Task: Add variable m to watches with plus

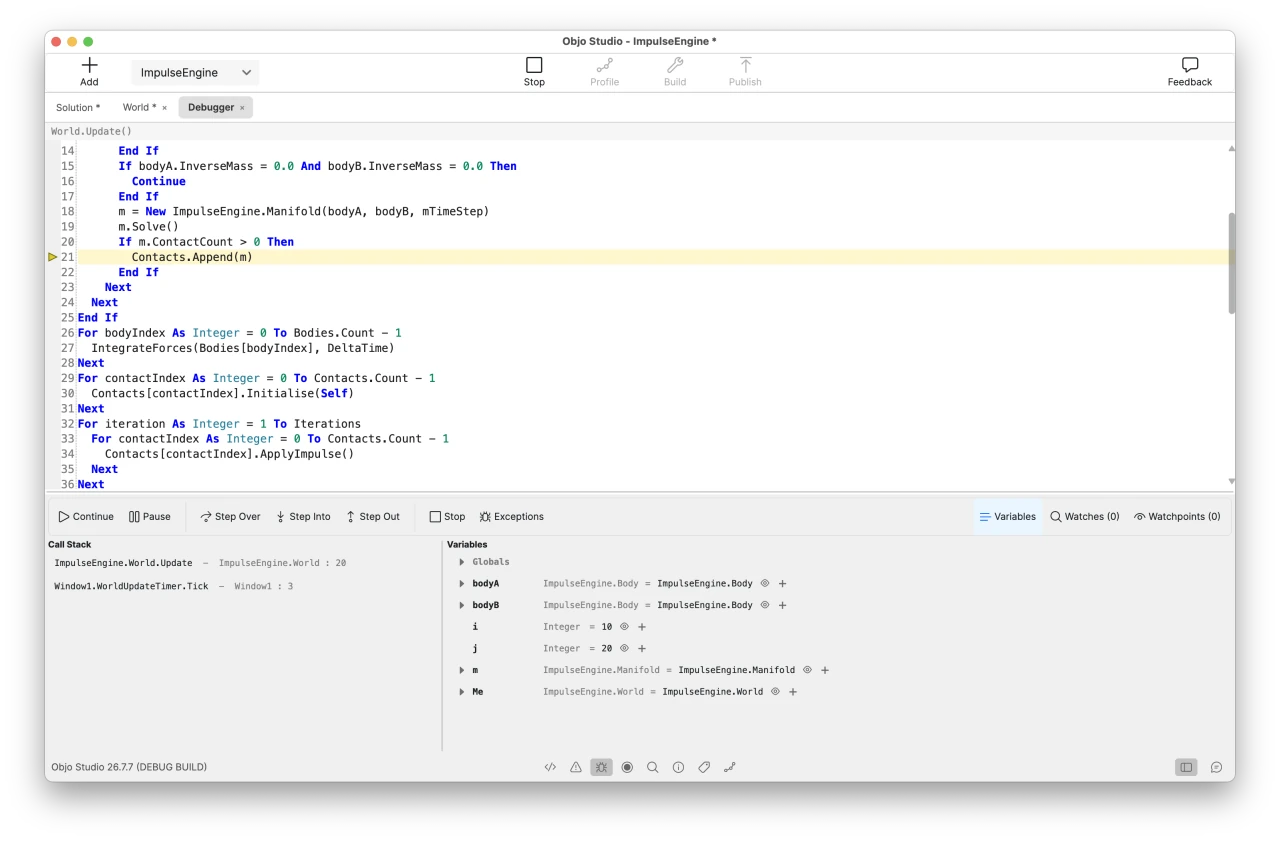Action: point(825,670)
